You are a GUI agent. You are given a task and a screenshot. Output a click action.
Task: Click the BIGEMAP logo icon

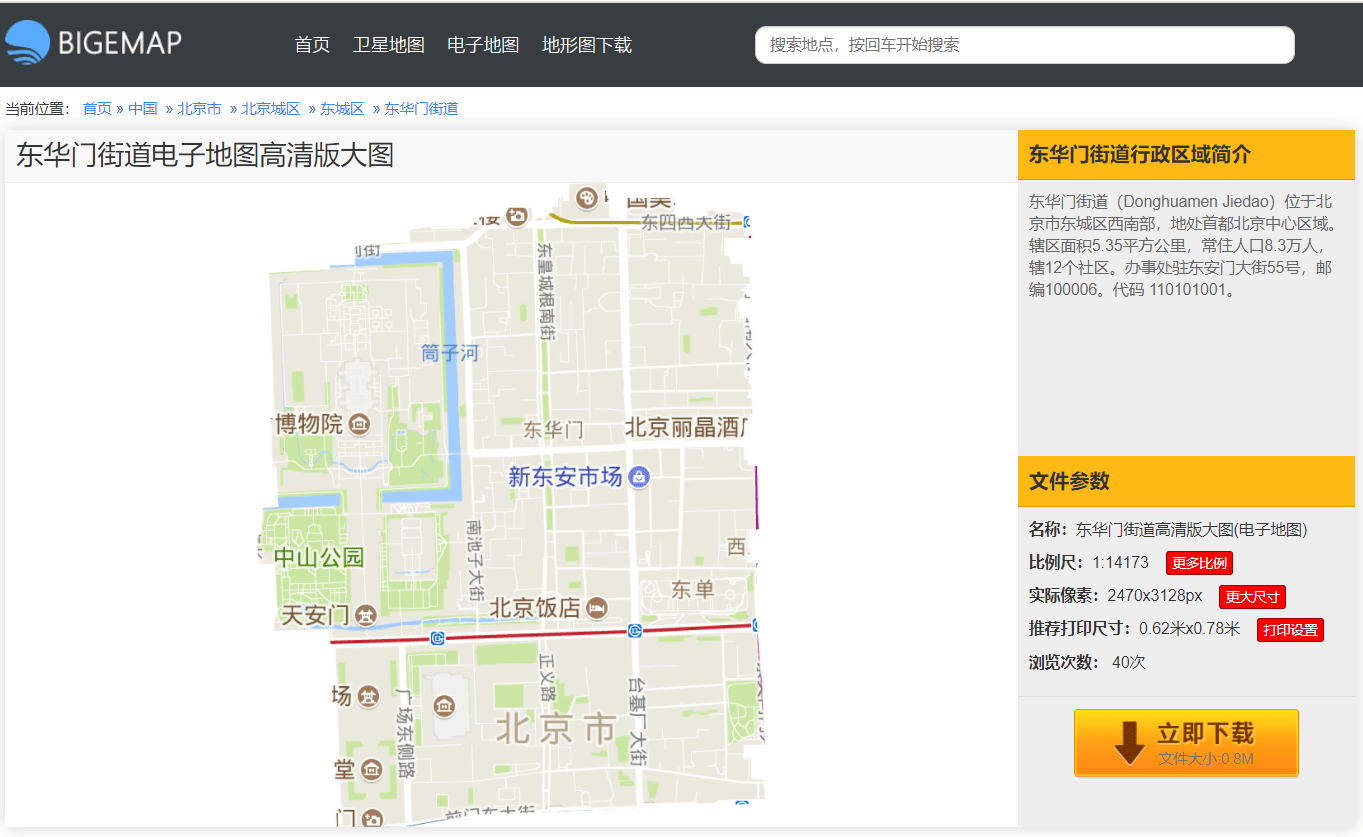[27, 43]
